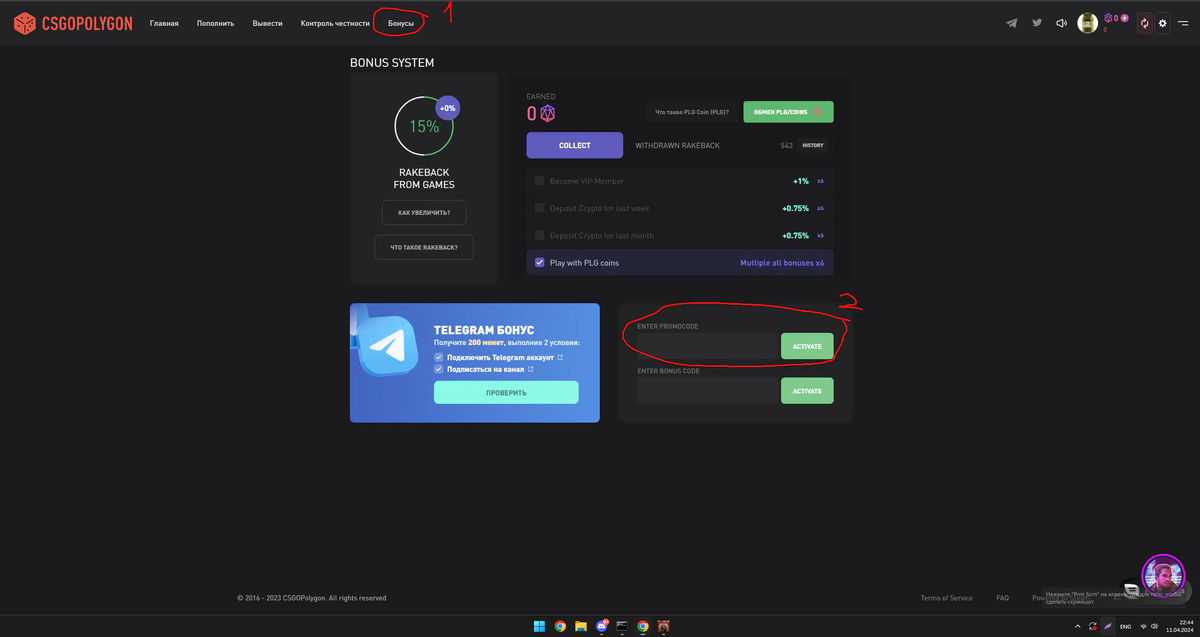Uncheck Play with PLG coins
1200x637 pixels.
click(x=539, y=263)
